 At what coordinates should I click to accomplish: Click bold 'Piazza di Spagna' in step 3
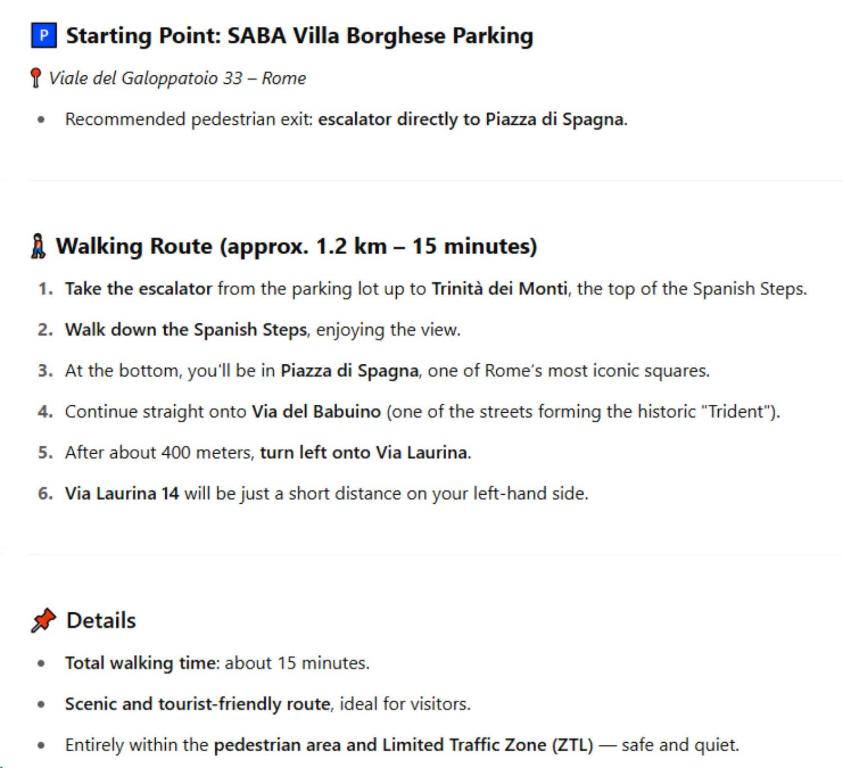[x=342, y=371]
